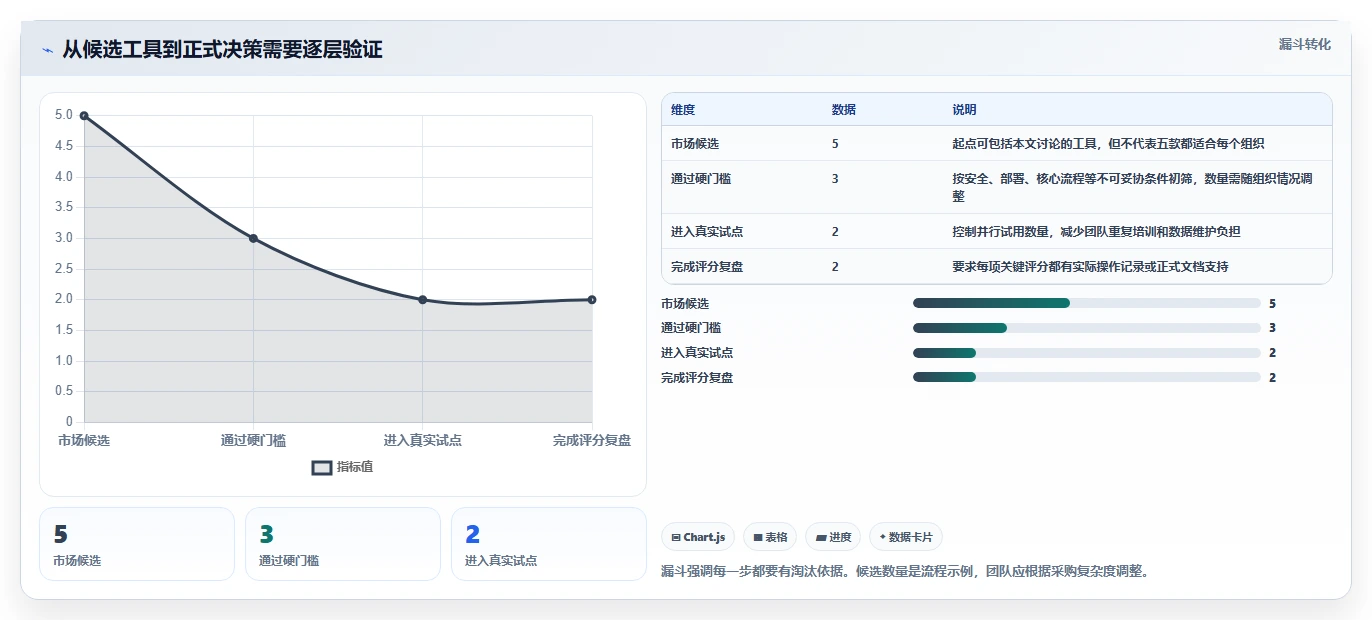Click the 漏斗转化 label in header

[x=1304, y=44]
